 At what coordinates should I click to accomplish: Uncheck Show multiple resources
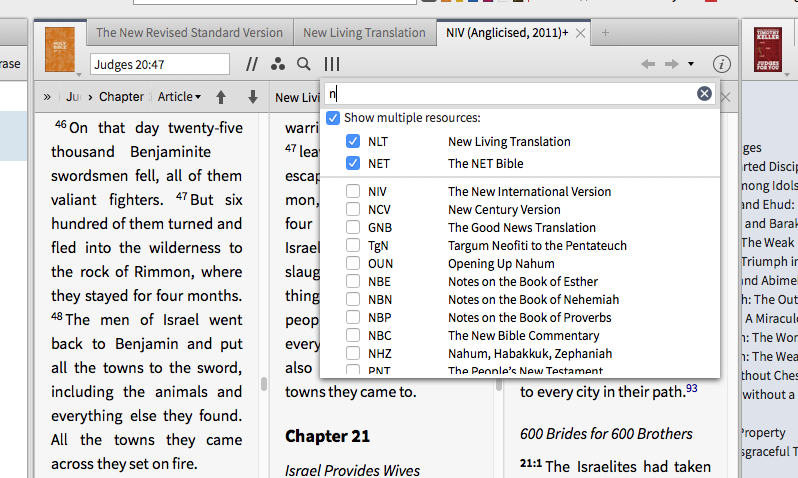click(x=333, y=118)
